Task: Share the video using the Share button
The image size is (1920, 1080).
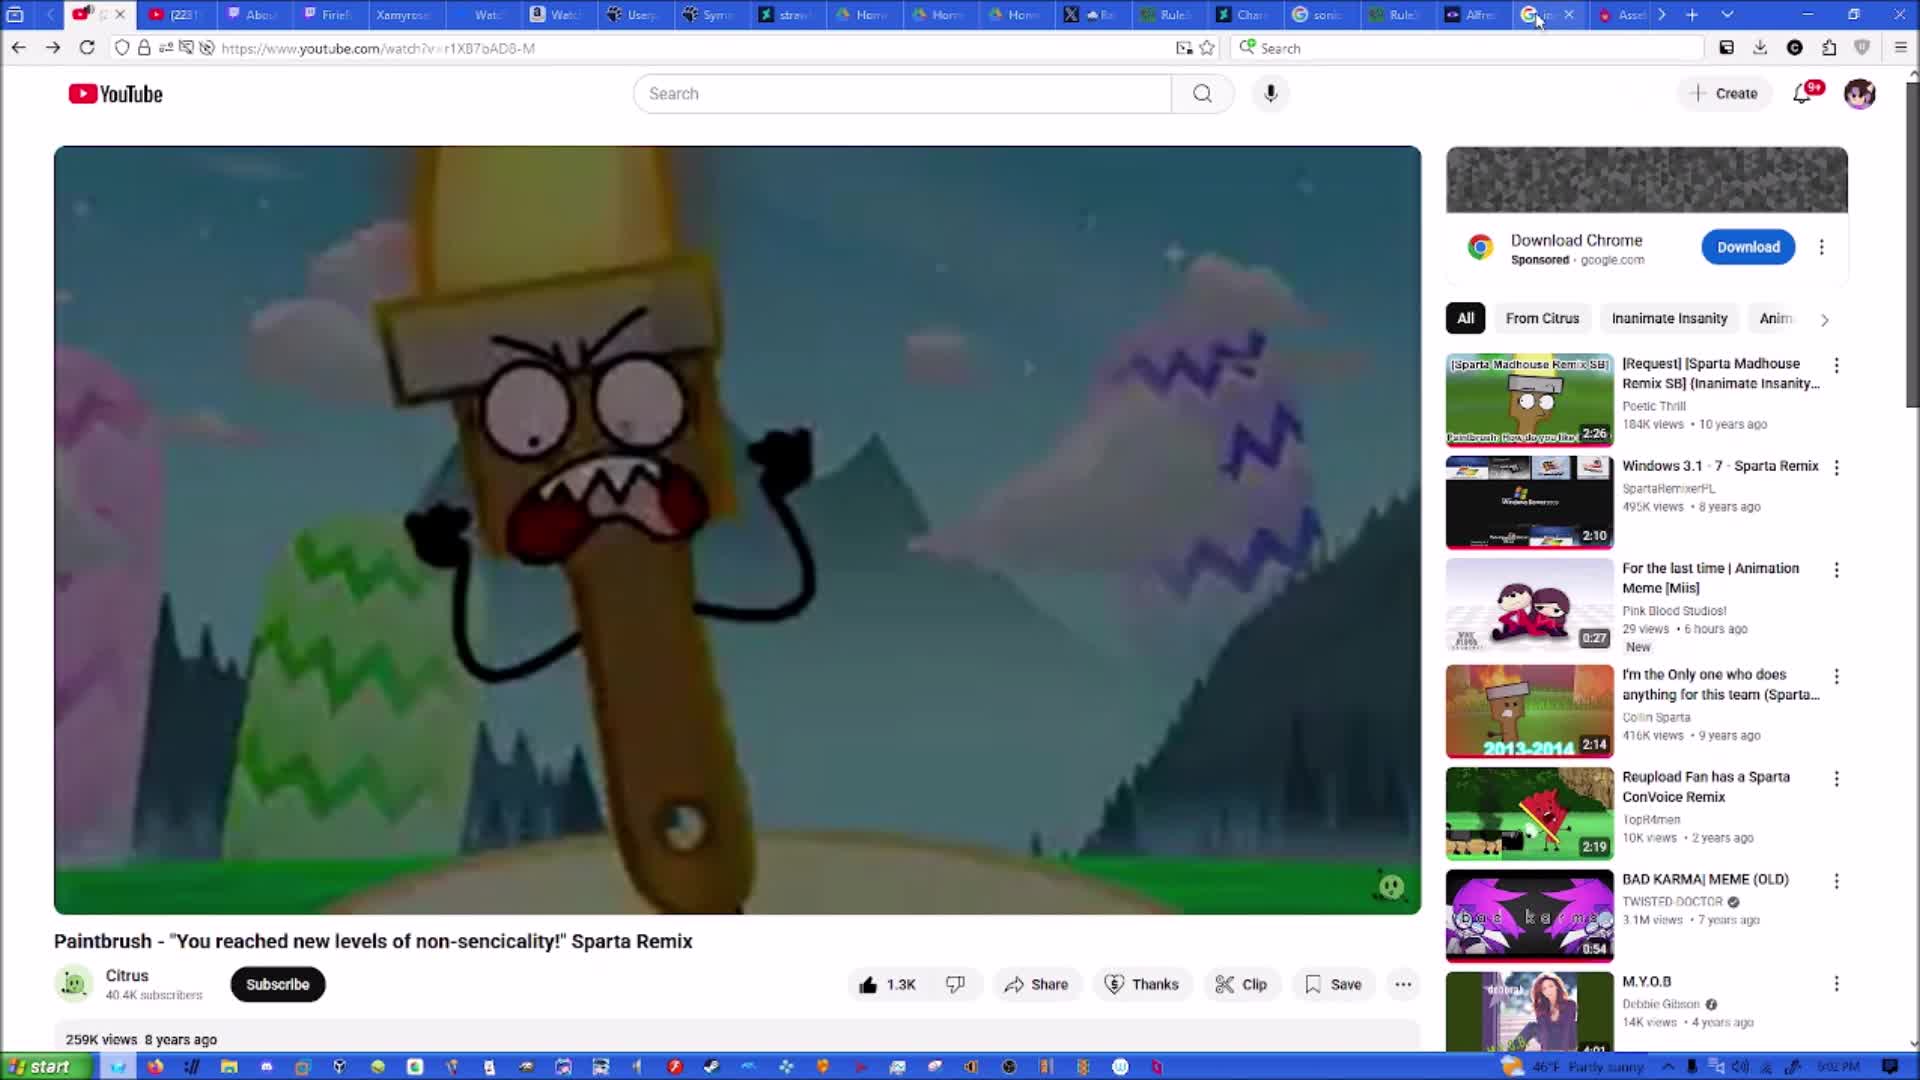Action: (1036, 984)
